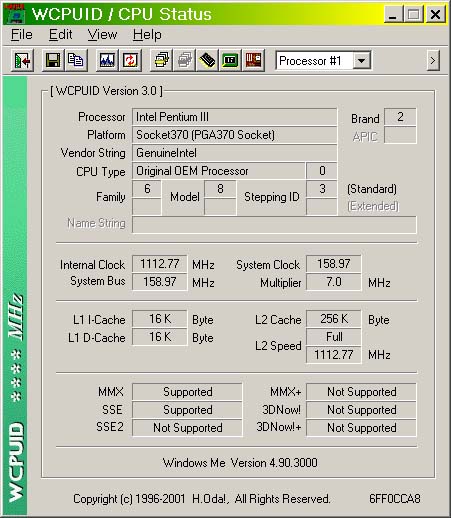Click the CPU Type field Original OEM Processor
Viewport: 451px width, 518px height.
pos(218,171)
